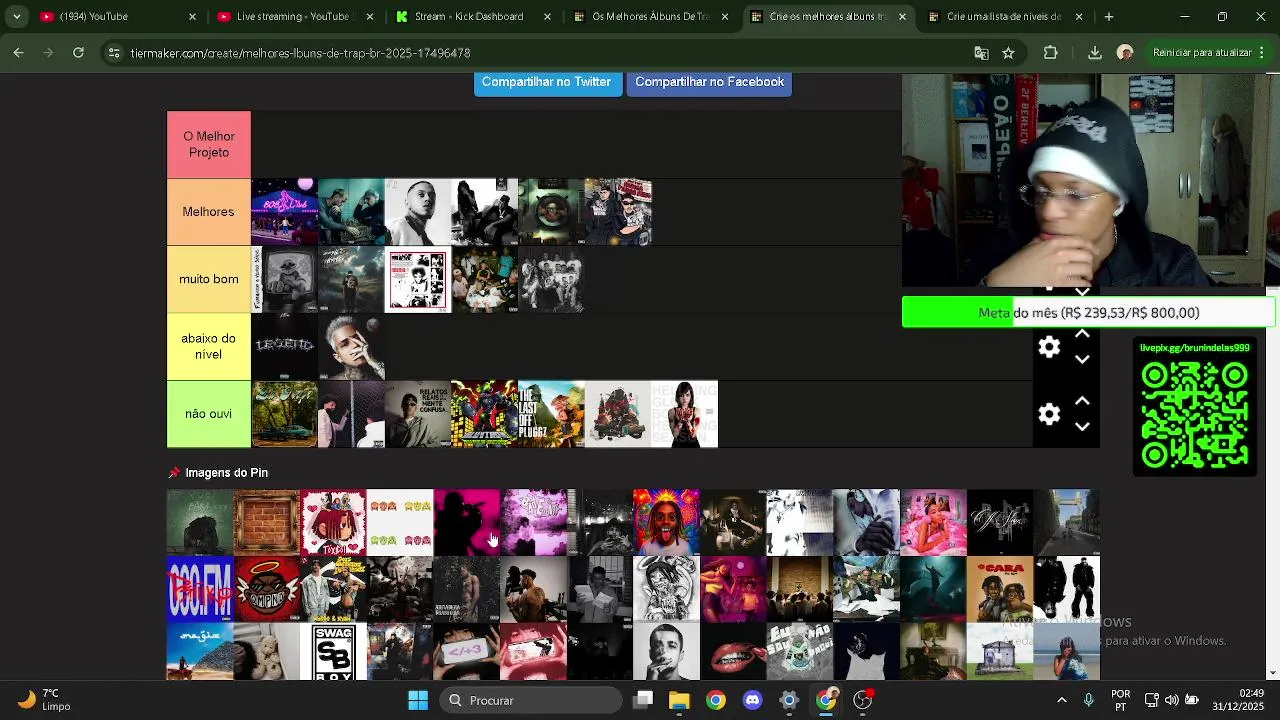The image size is (1280, 720).
Task: Open OBS Studio from taskbar
Action: click(x=863, y=700)
